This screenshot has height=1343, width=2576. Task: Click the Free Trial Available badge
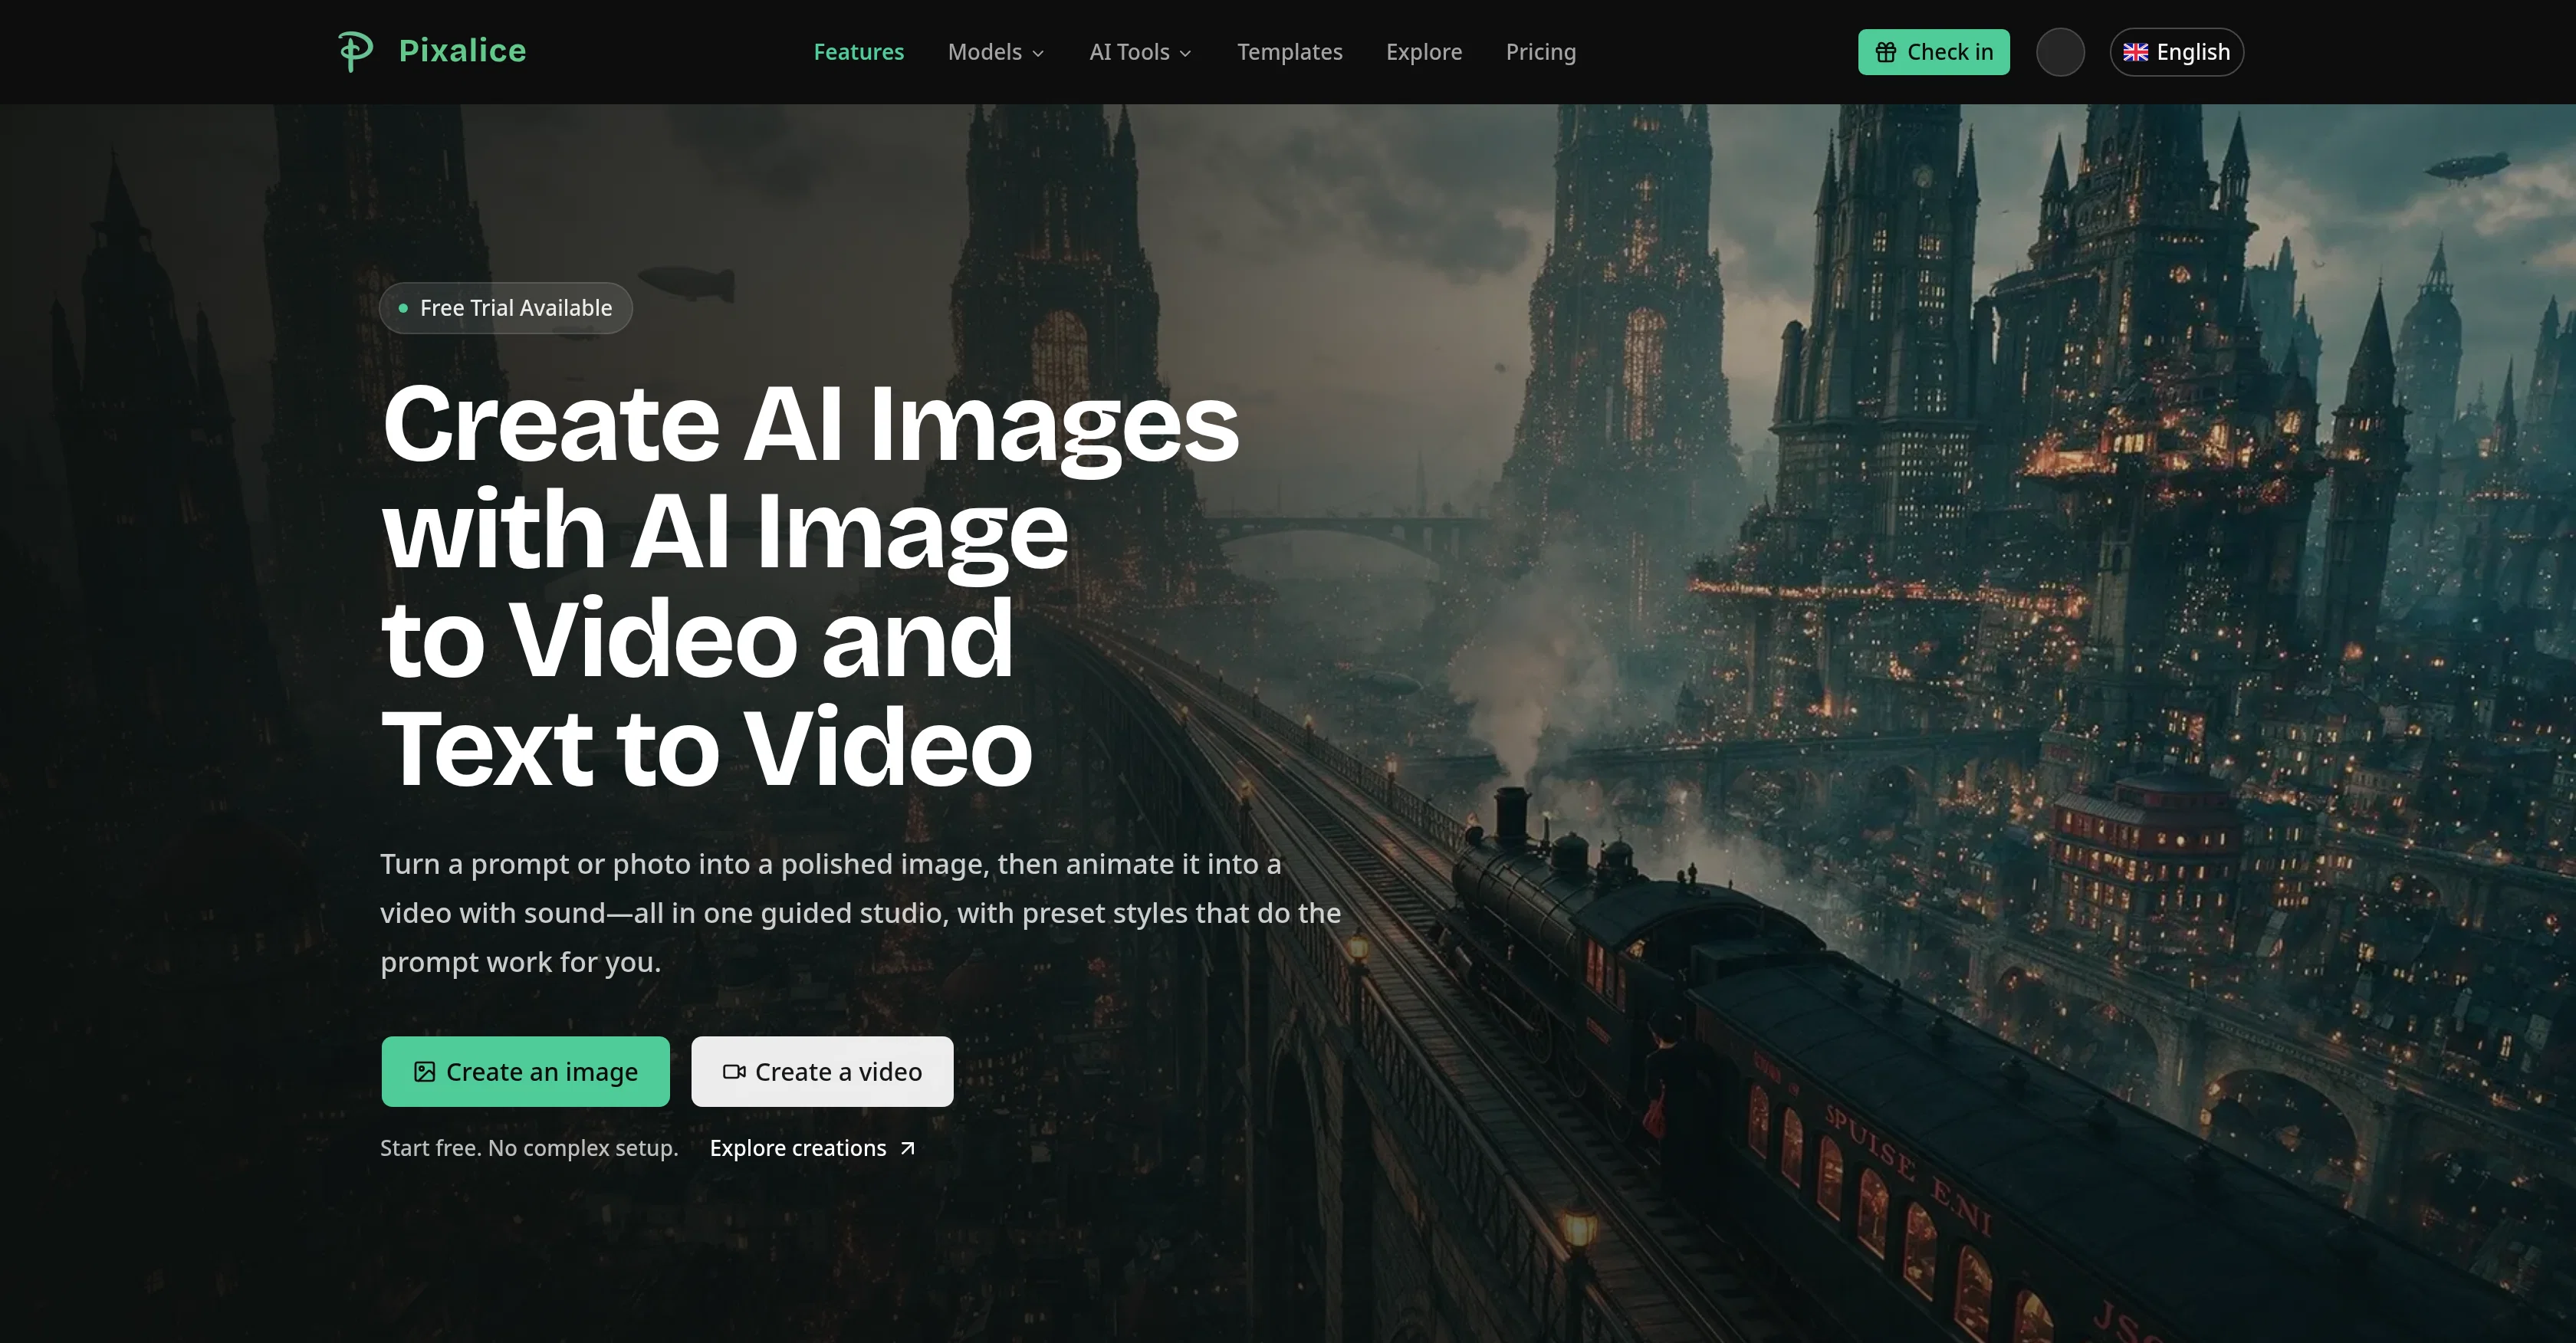pyautogui.click(x=506, y=308)
